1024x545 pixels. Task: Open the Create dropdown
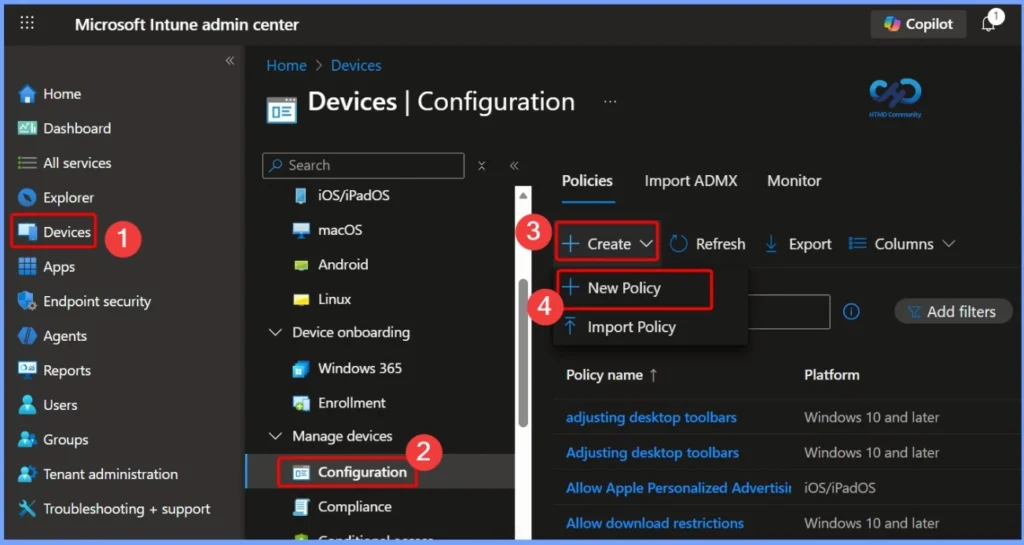click(607, 243)
